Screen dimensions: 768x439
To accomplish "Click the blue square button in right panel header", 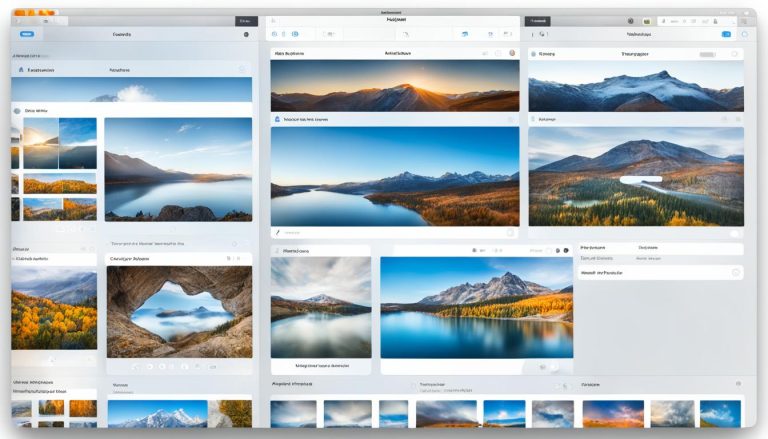I will (726, 34).
